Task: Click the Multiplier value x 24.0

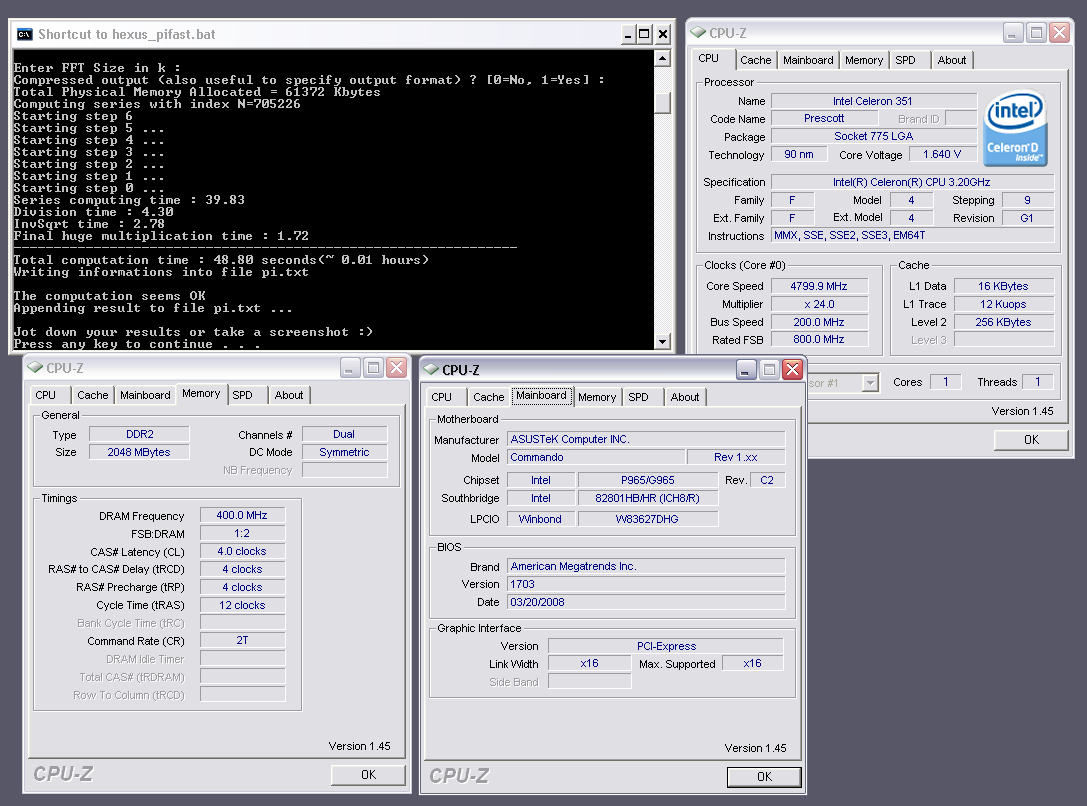Action: pos(819,304)
